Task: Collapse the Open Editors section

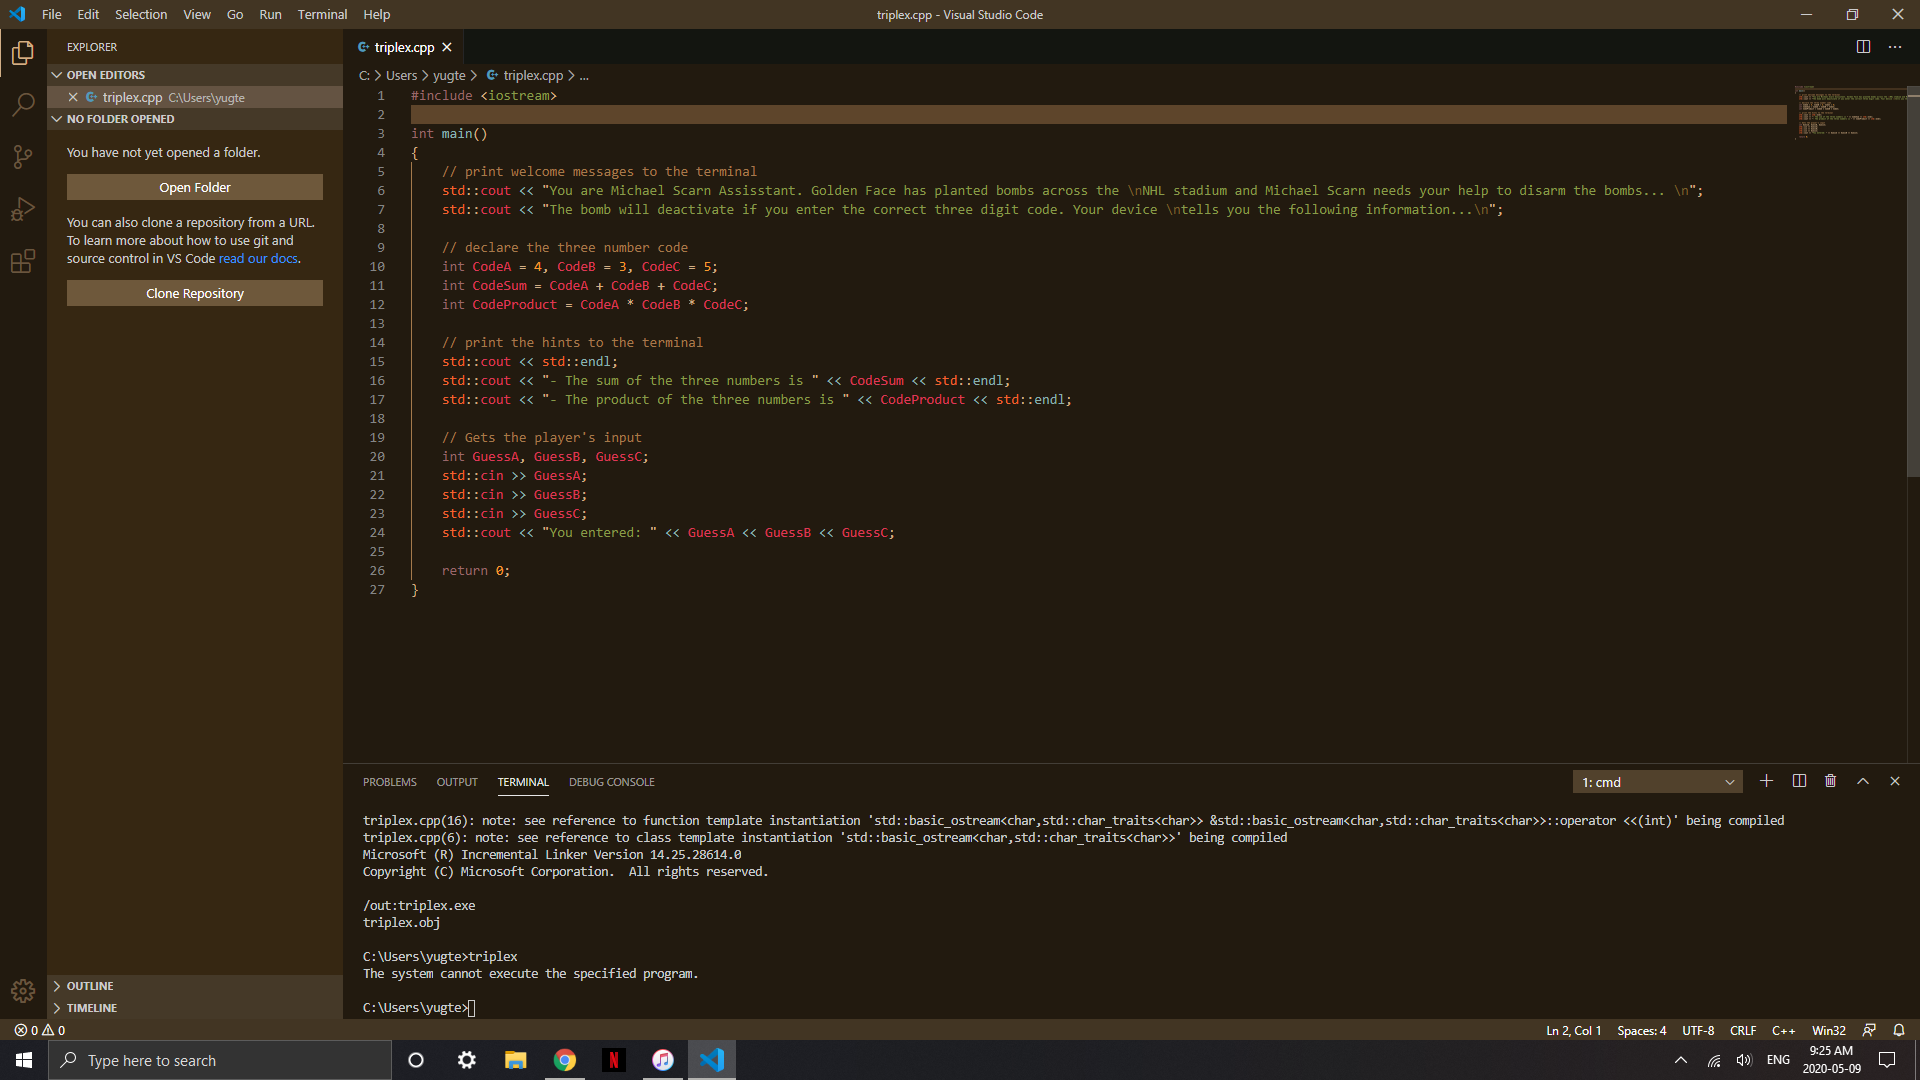Action: pos(105,75)
